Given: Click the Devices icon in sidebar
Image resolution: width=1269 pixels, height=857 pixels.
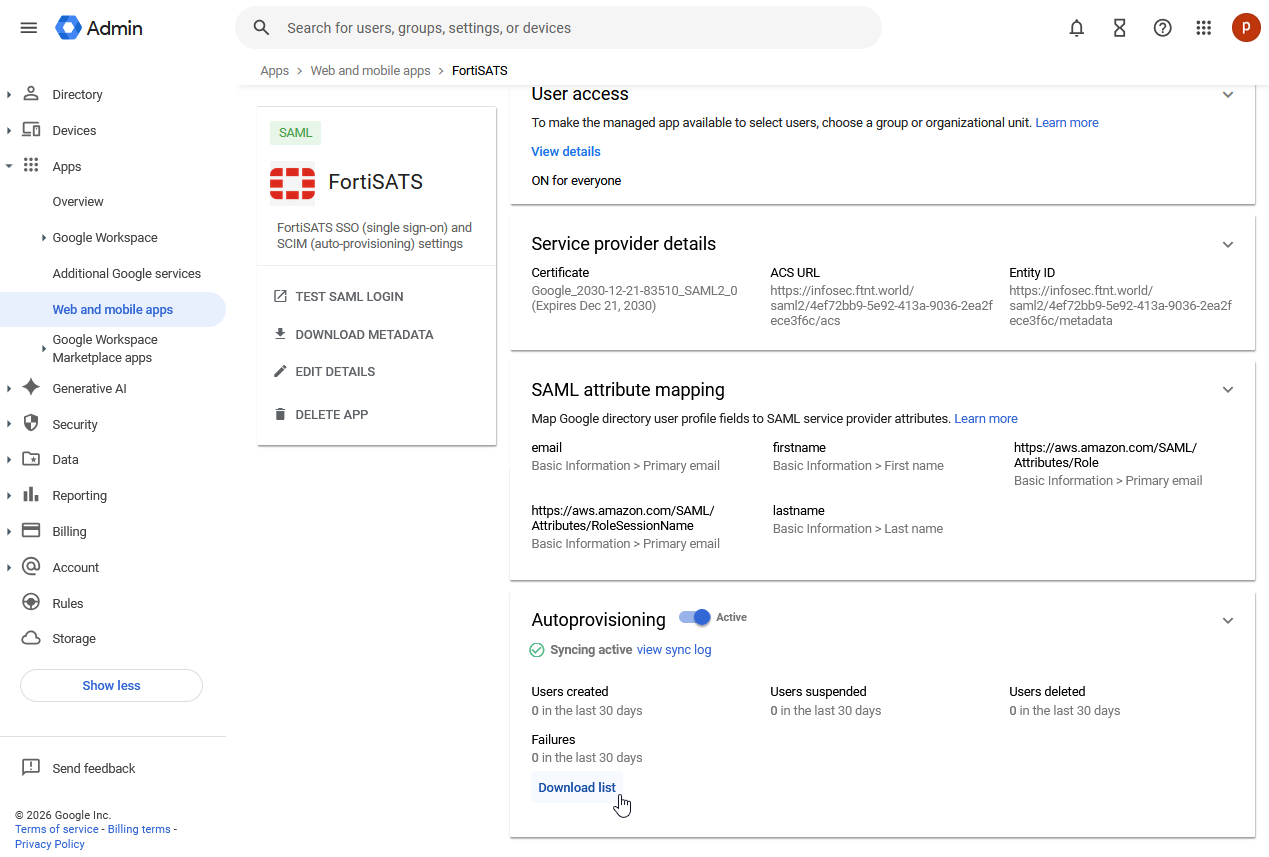Looking at the screenshot, I should tap(31, 130).
